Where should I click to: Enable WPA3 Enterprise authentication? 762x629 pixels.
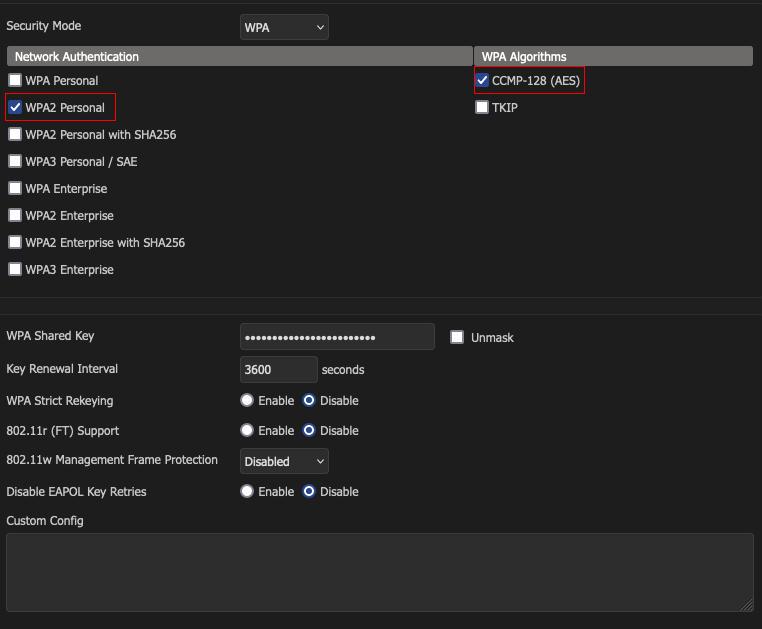coord(15,269)
